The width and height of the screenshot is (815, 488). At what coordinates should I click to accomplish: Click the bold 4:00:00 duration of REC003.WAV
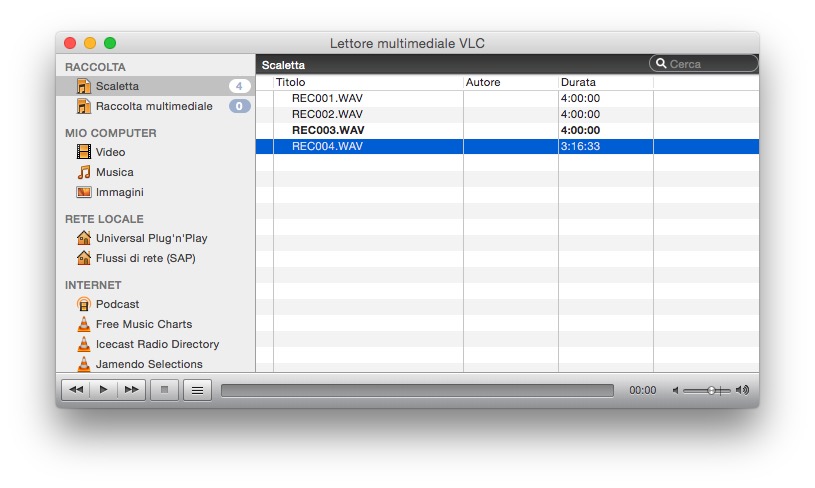tap(580, 130)
